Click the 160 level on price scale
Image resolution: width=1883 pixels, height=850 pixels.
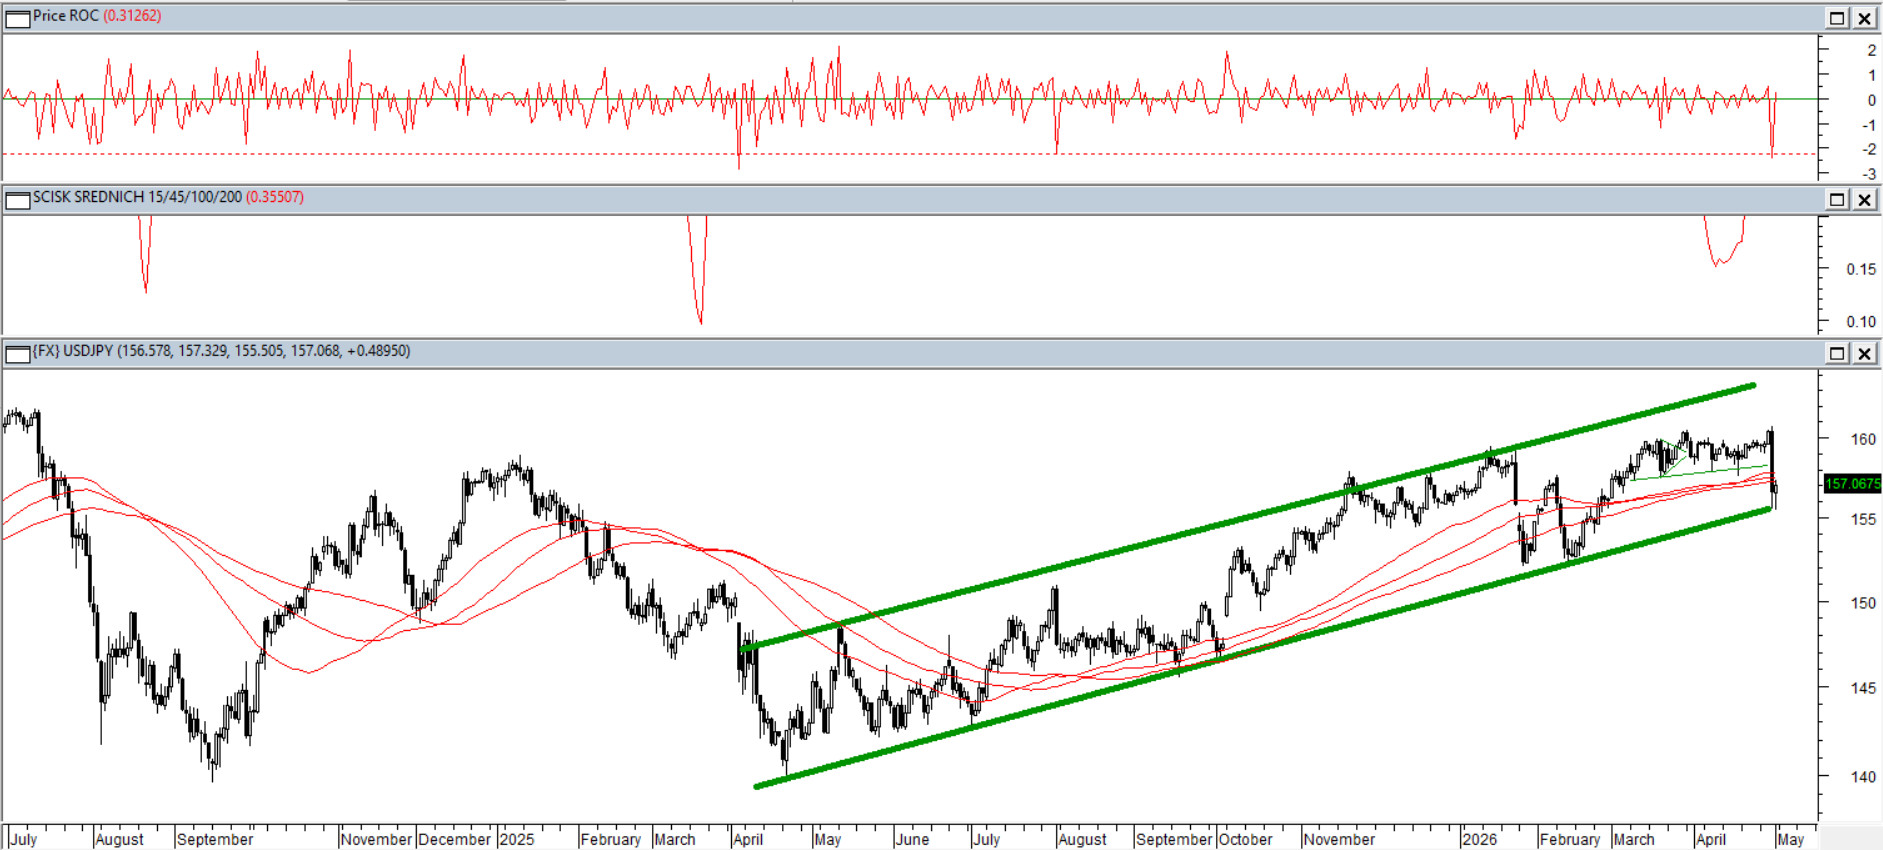tap(1863, 439)
